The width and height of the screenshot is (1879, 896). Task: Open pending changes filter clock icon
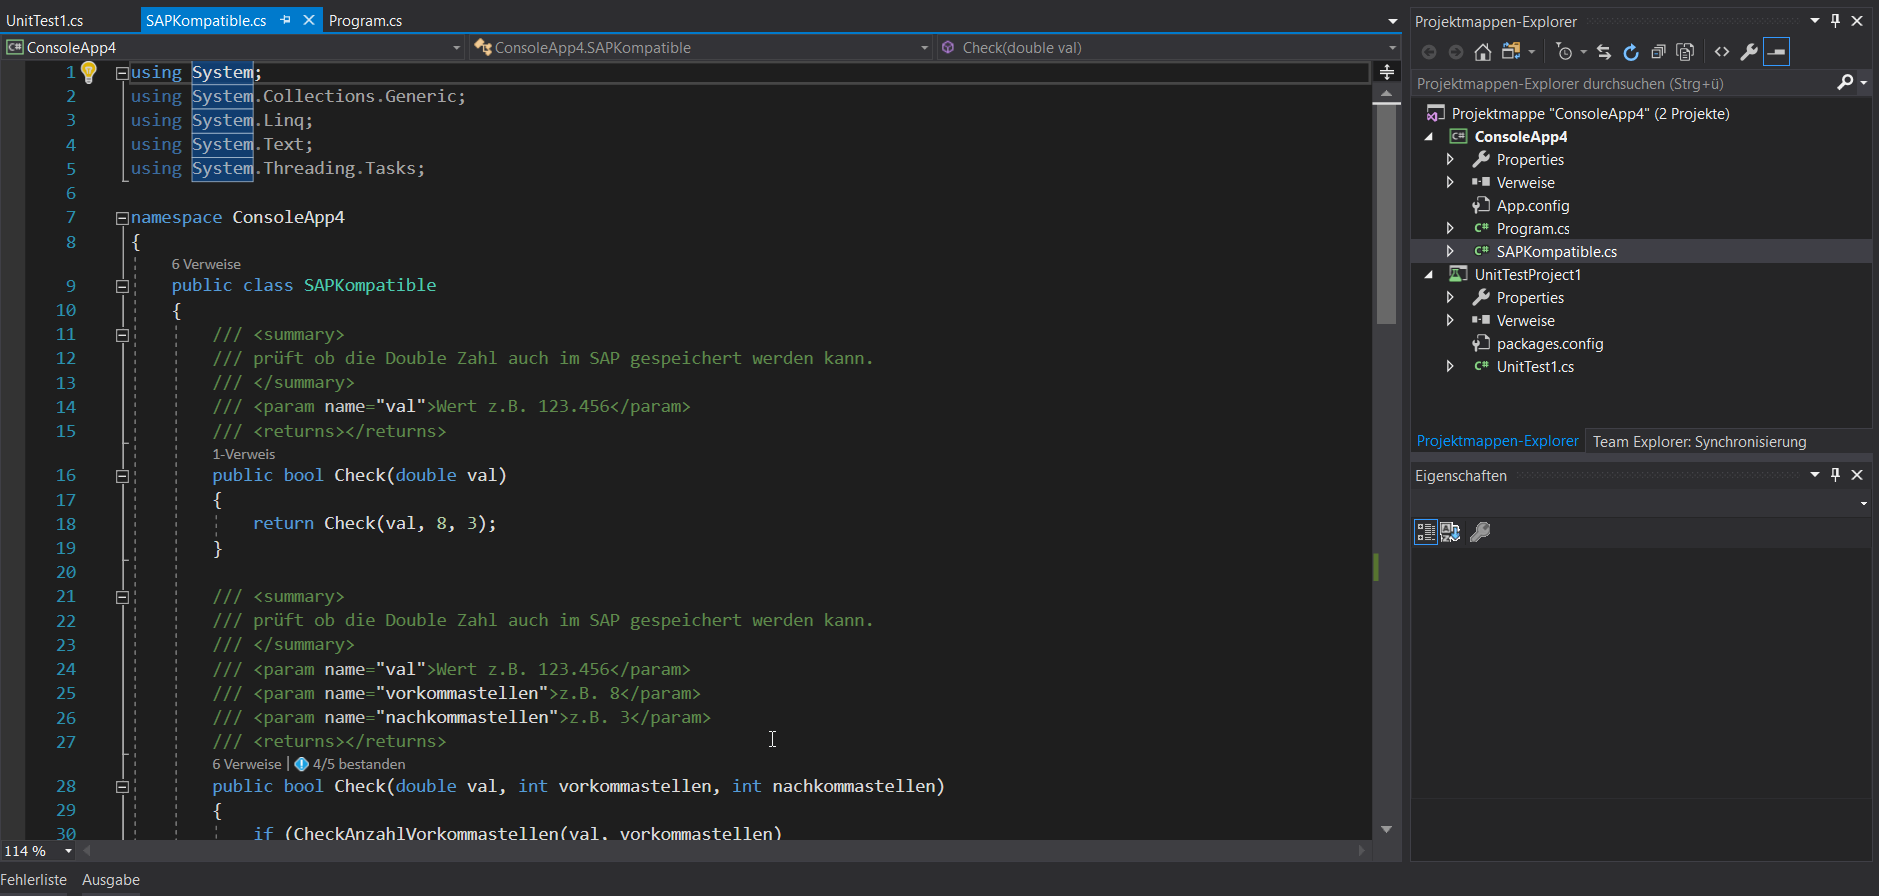pyautogui.click(x=1566, y=52)
